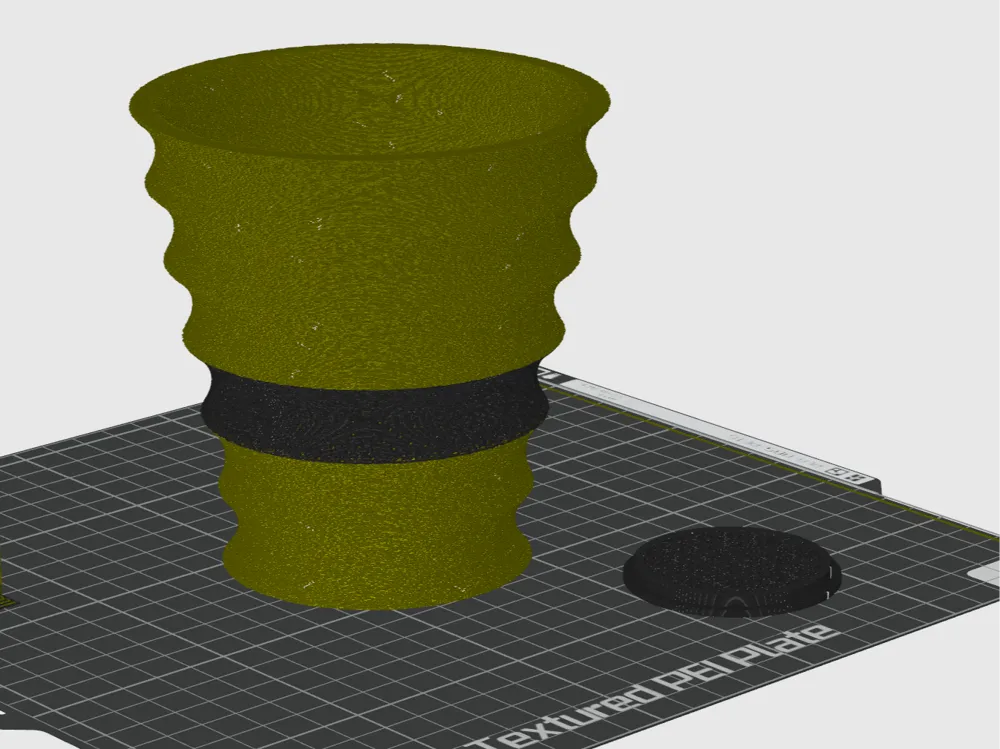Select the black disc model on plate
1000x749 pixels.
point(732,572)
